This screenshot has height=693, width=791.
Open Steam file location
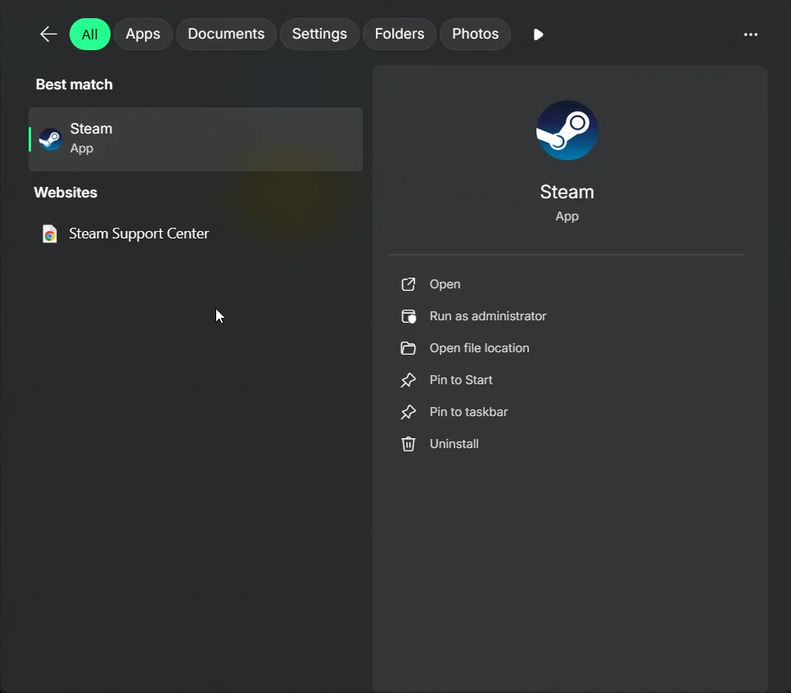point(479,348)
